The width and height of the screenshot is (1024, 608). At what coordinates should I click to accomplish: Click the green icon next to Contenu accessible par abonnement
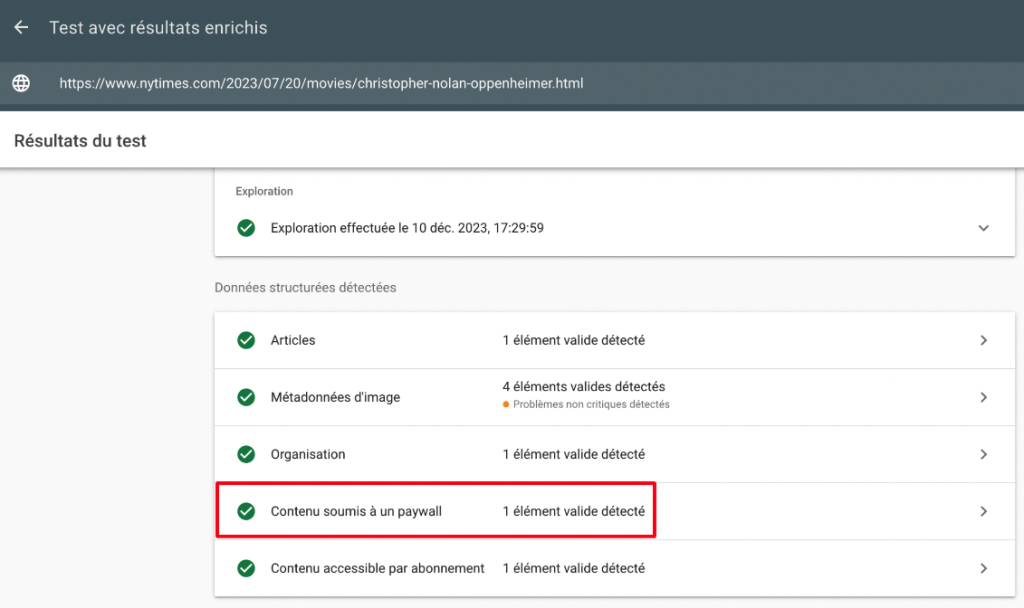tap(246, 568)
